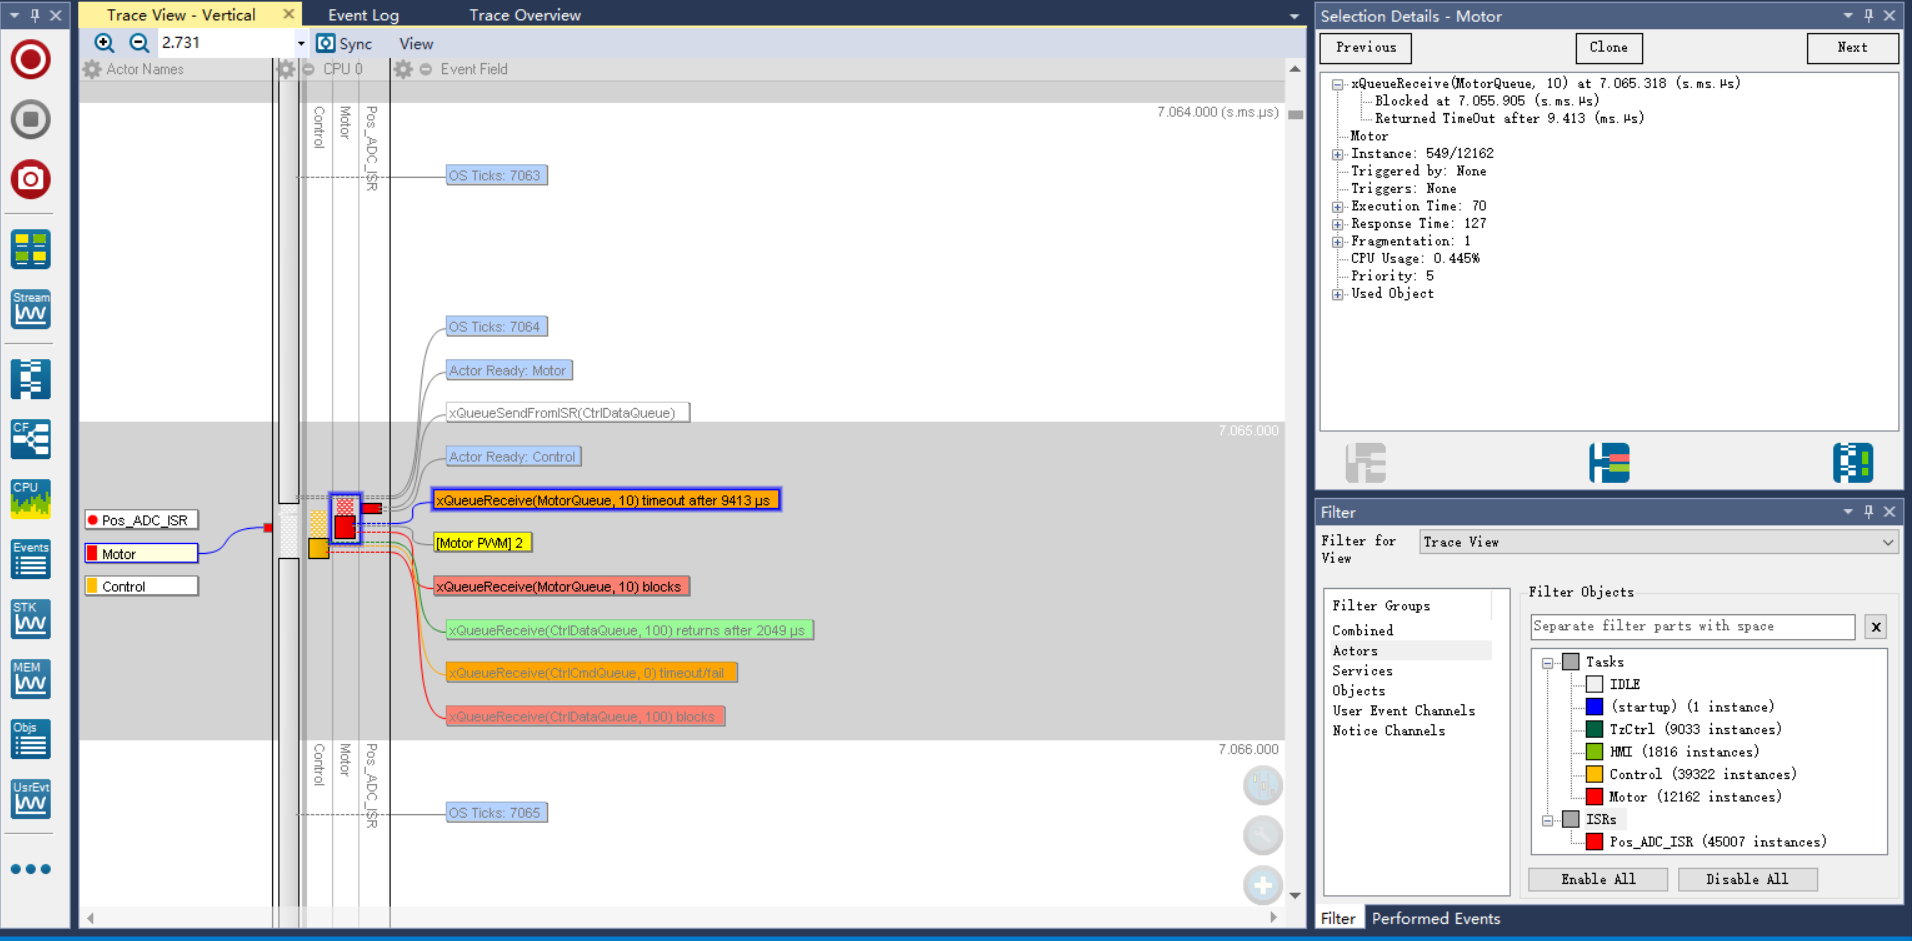
Task: Start recording with the red record icon
Action: coord(31,59)
